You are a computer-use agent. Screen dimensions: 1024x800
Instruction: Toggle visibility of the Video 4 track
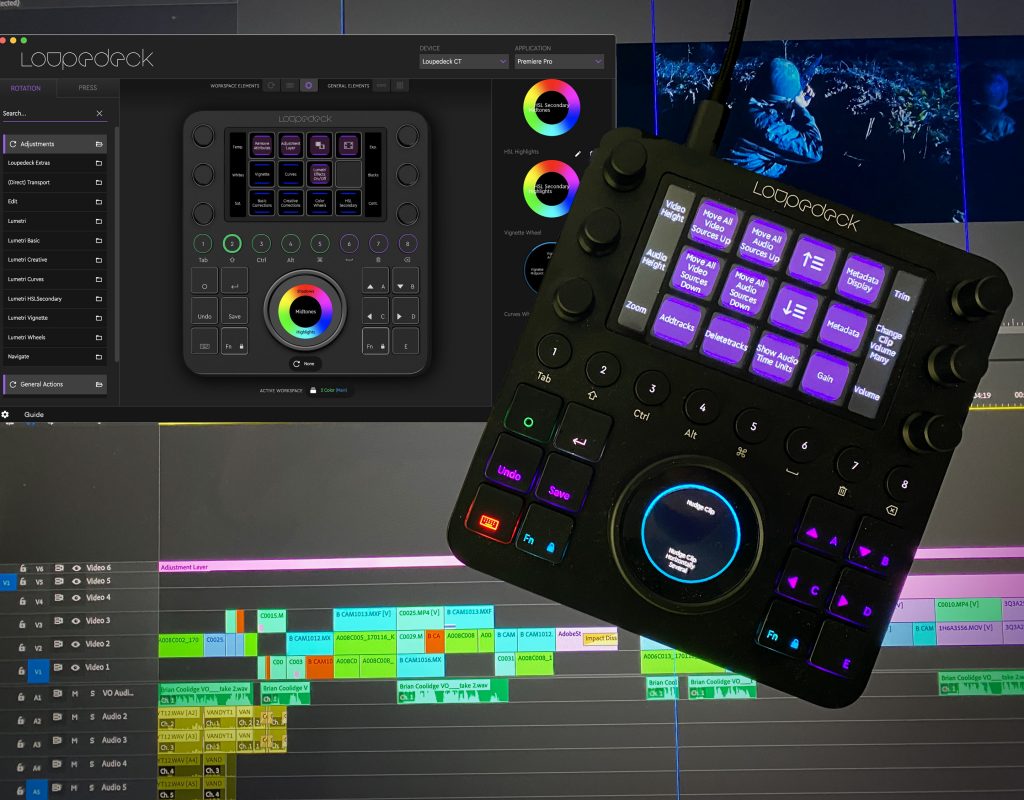point(76,598)
